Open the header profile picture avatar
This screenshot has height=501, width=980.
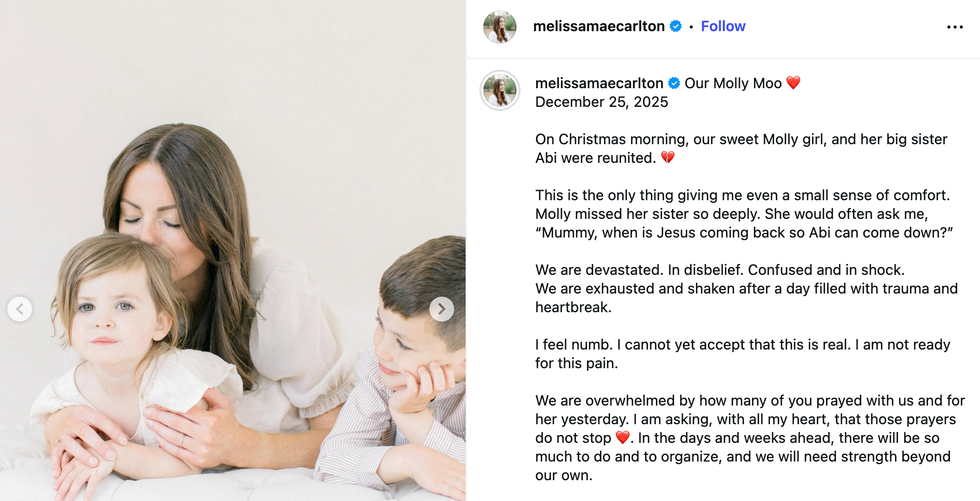pyautogui.click(x=500, y=27)
